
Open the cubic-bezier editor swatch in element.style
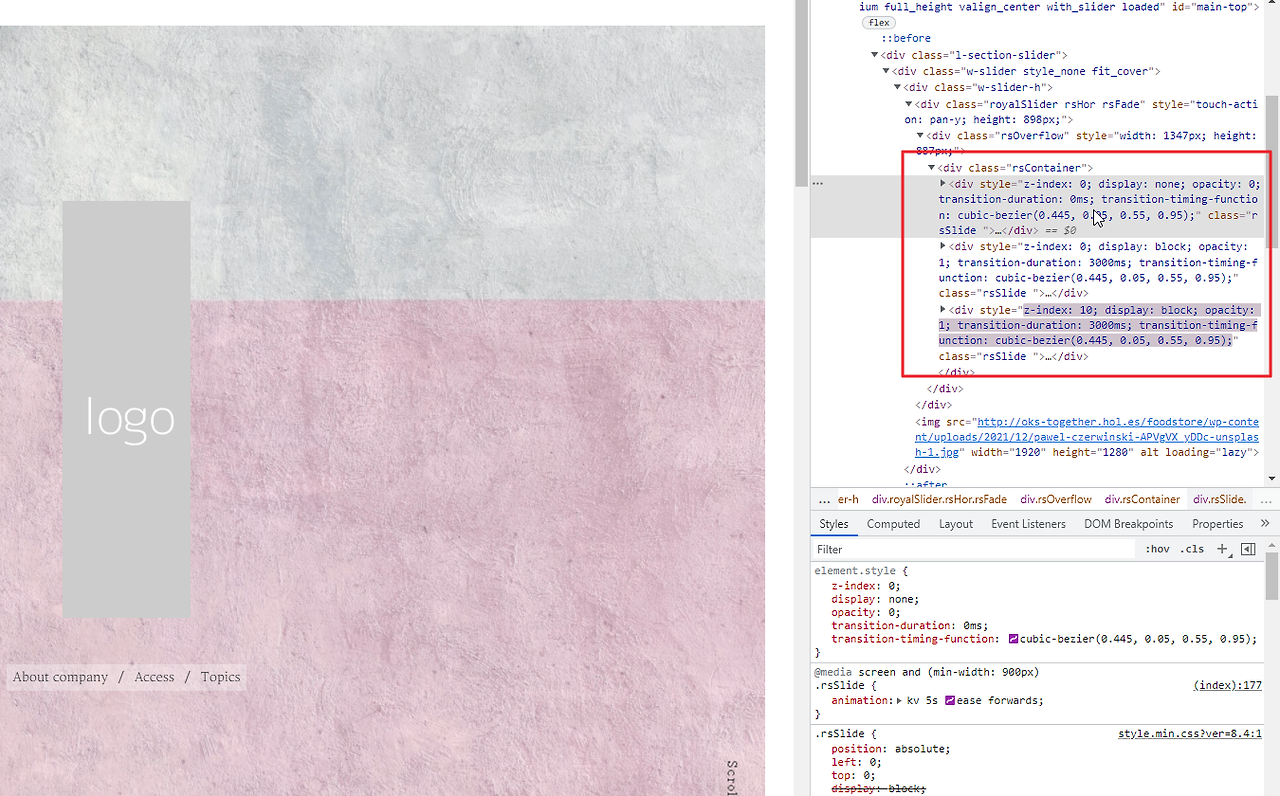click(x=1013, y=639)
